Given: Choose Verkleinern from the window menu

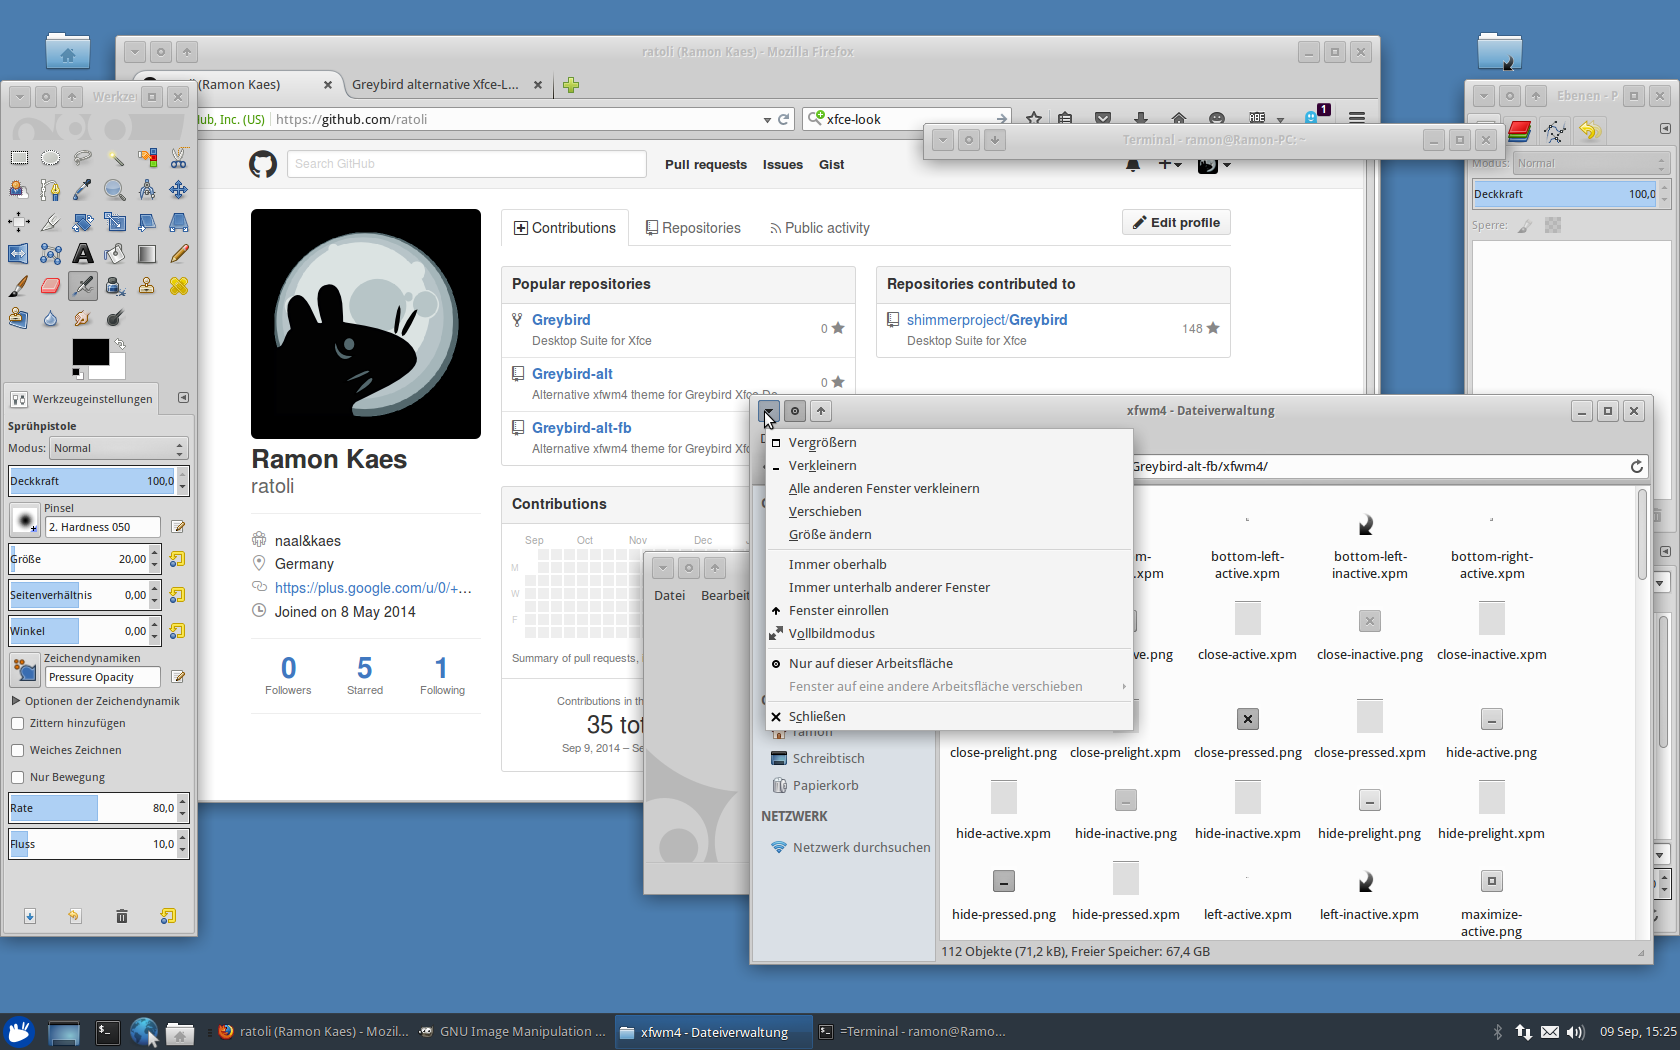Looking at the screenshot, I should tap(949, 465).
